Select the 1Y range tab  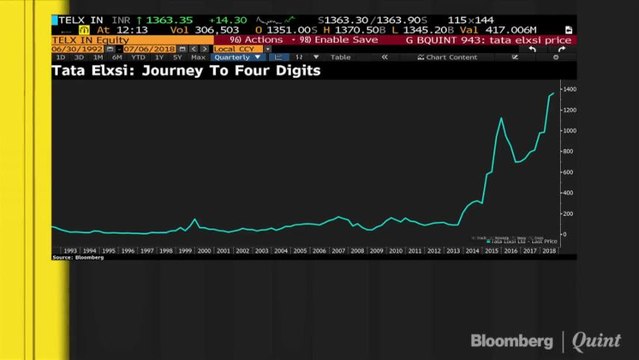tap(159, 57)
